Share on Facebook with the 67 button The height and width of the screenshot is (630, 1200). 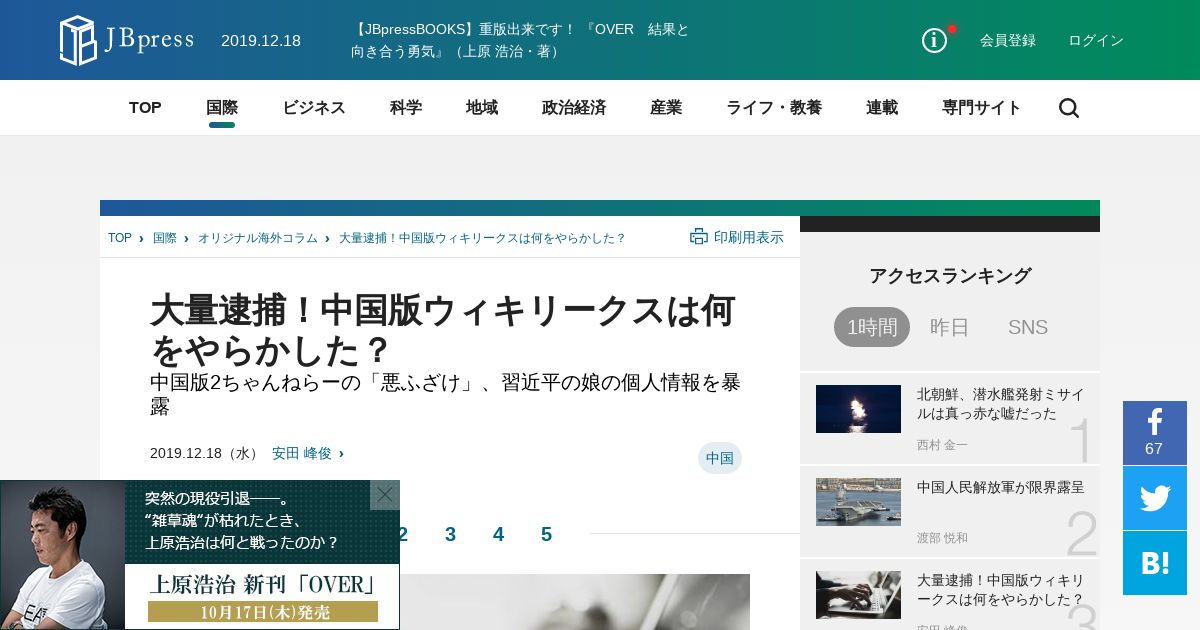pos(1154,433)
